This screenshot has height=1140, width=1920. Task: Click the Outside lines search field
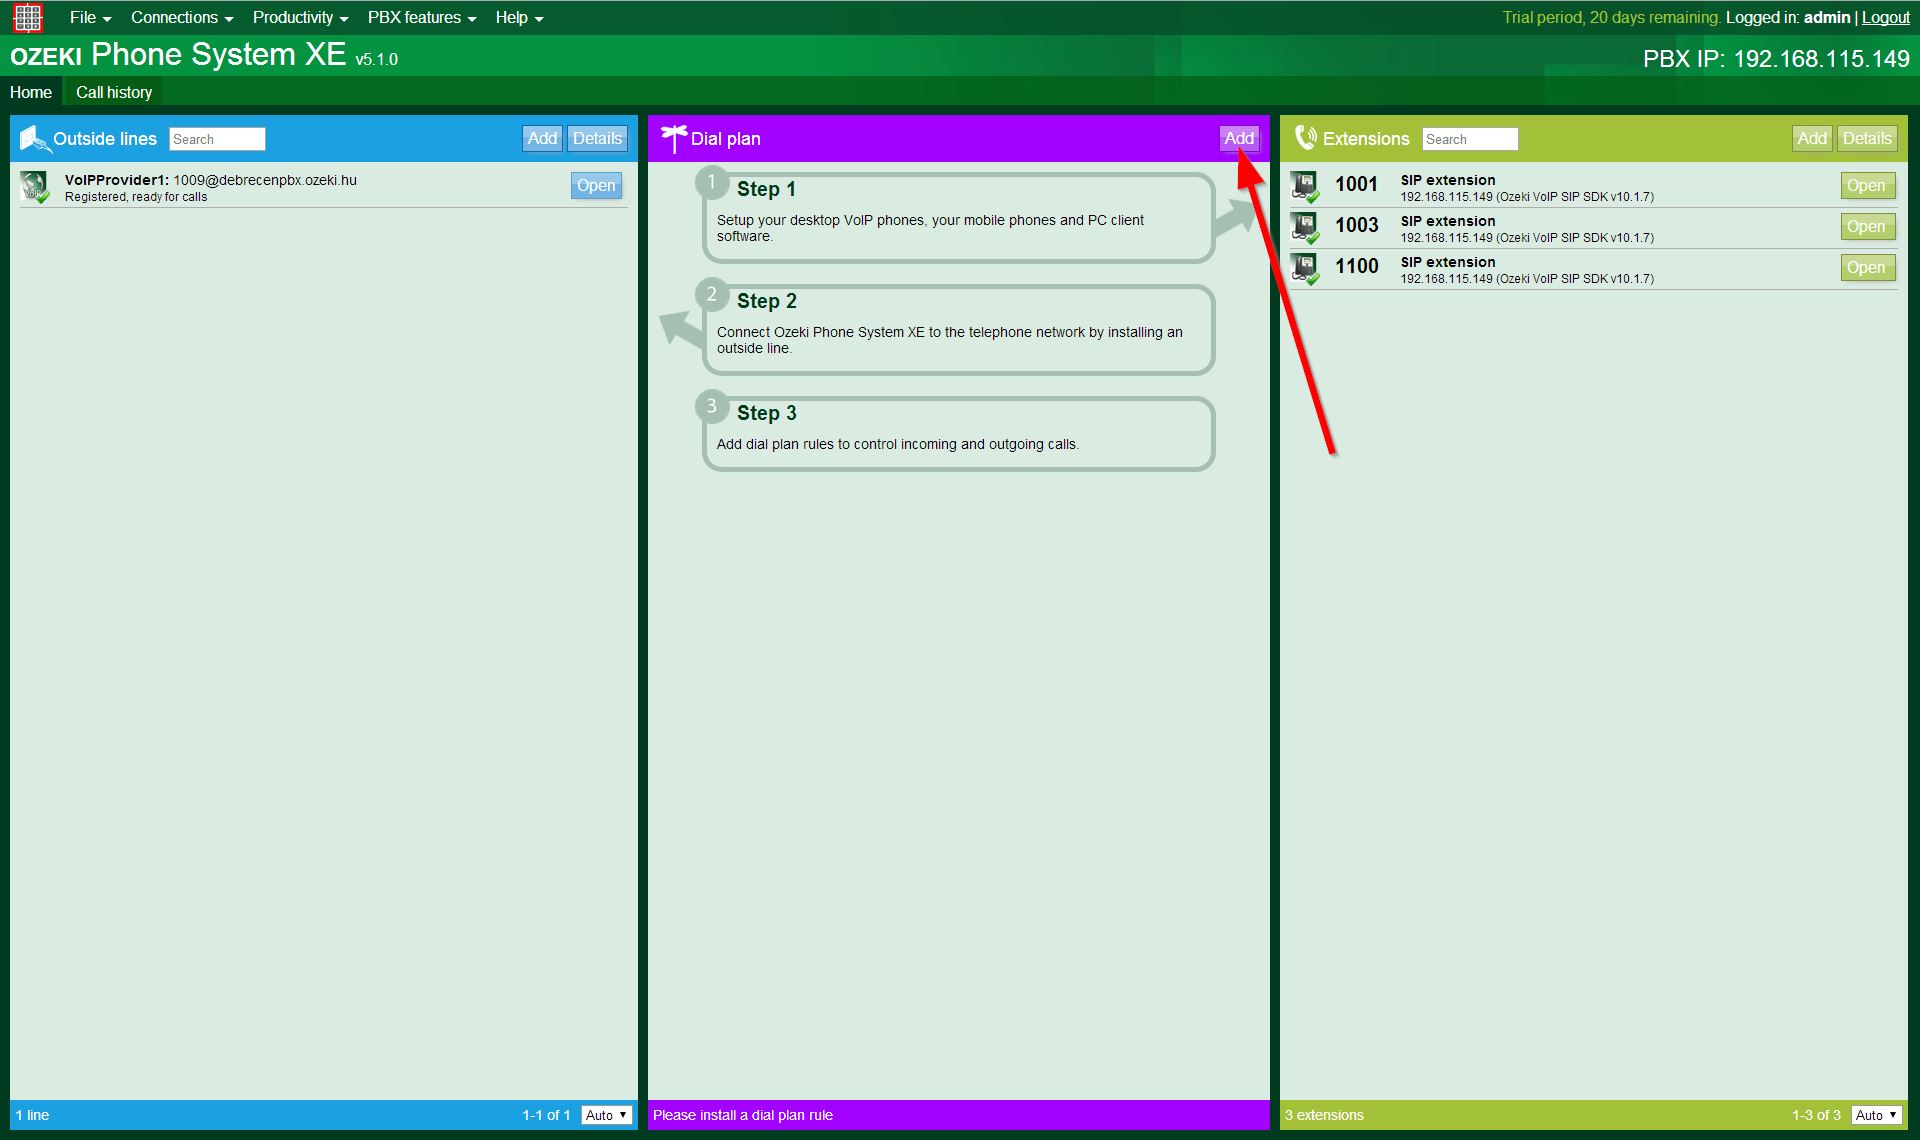[x=217, y=139]
